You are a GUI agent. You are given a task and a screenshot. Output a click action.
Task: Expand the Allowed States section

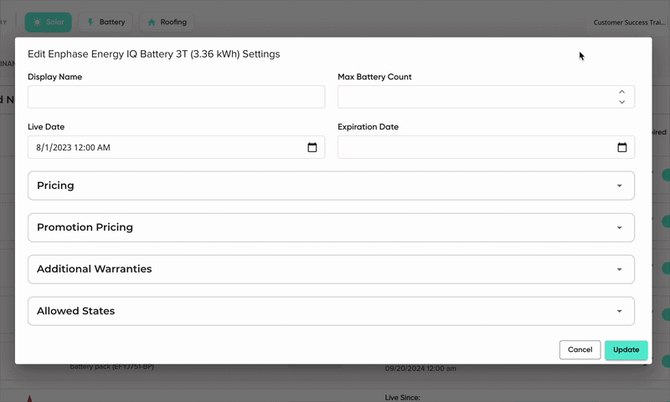(331, 311)
